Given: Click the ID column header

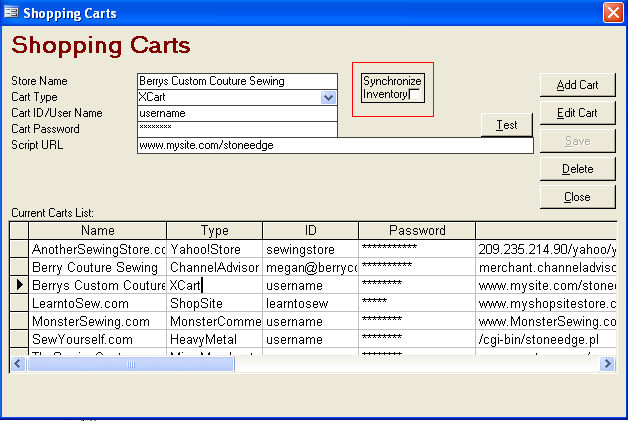Looking at the screenshot, I should coord(310,230).
